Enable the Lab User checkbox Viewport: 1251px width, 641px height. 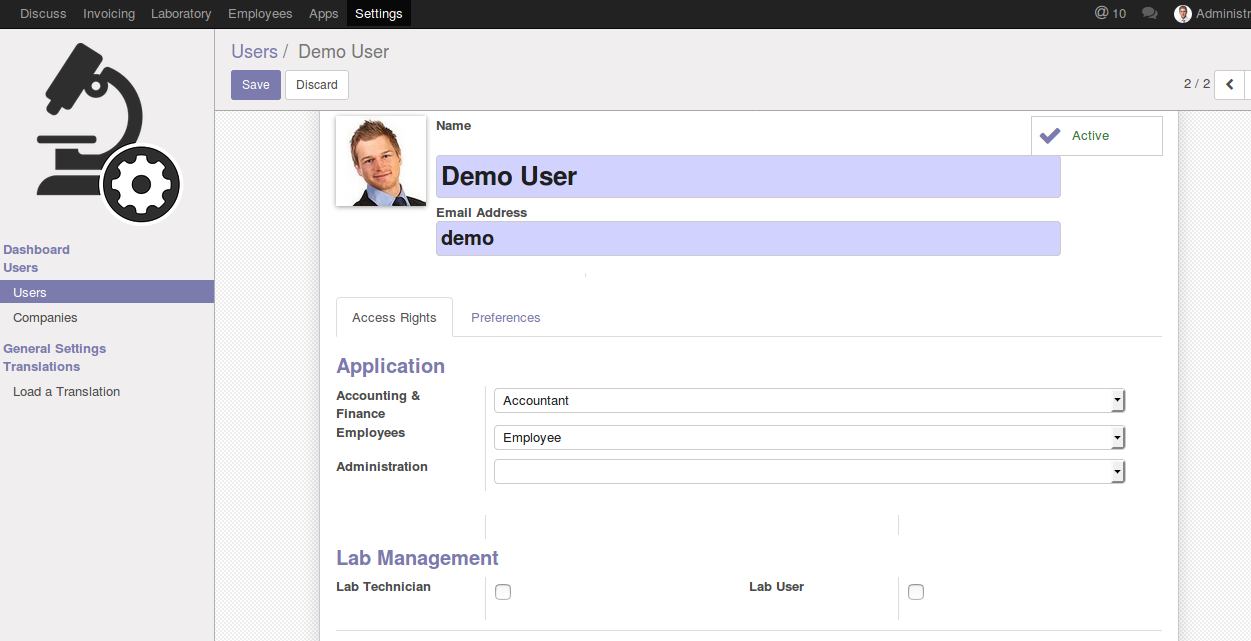point(916,592)
